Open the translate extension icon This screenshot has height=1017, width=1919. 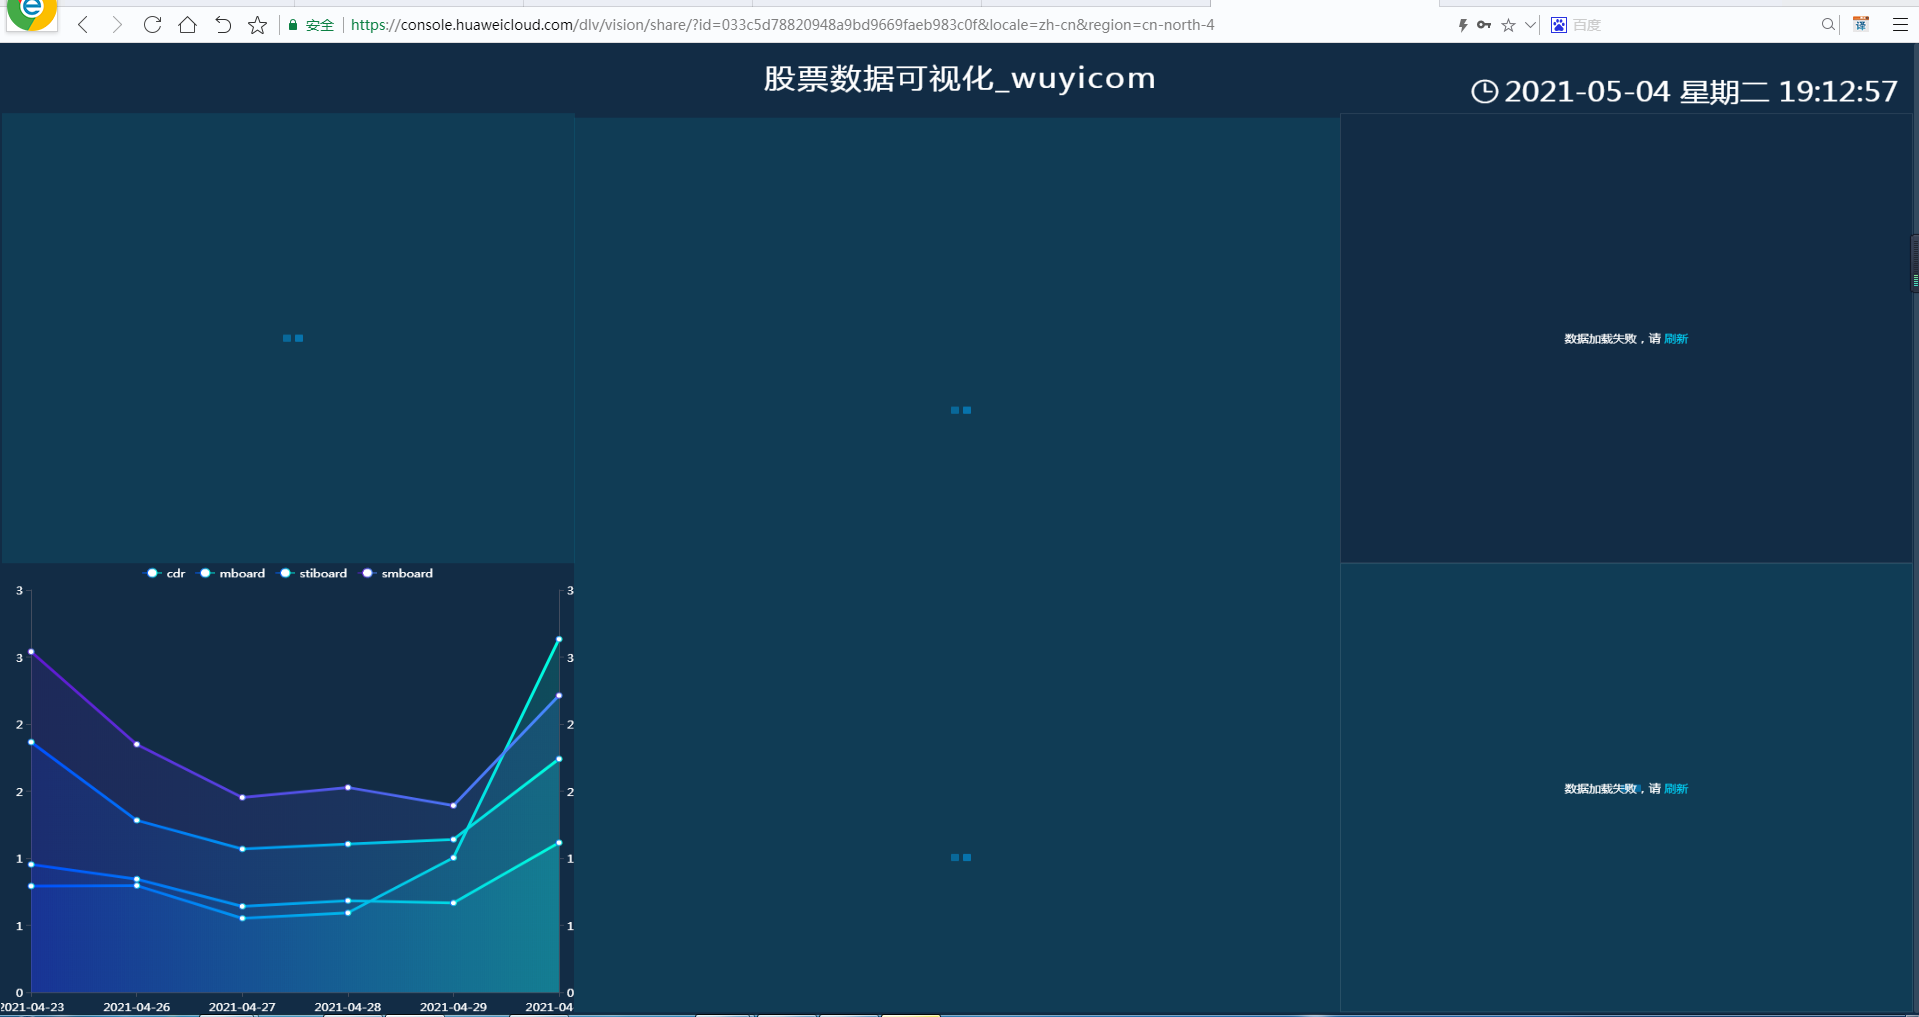click(1861, 24)
